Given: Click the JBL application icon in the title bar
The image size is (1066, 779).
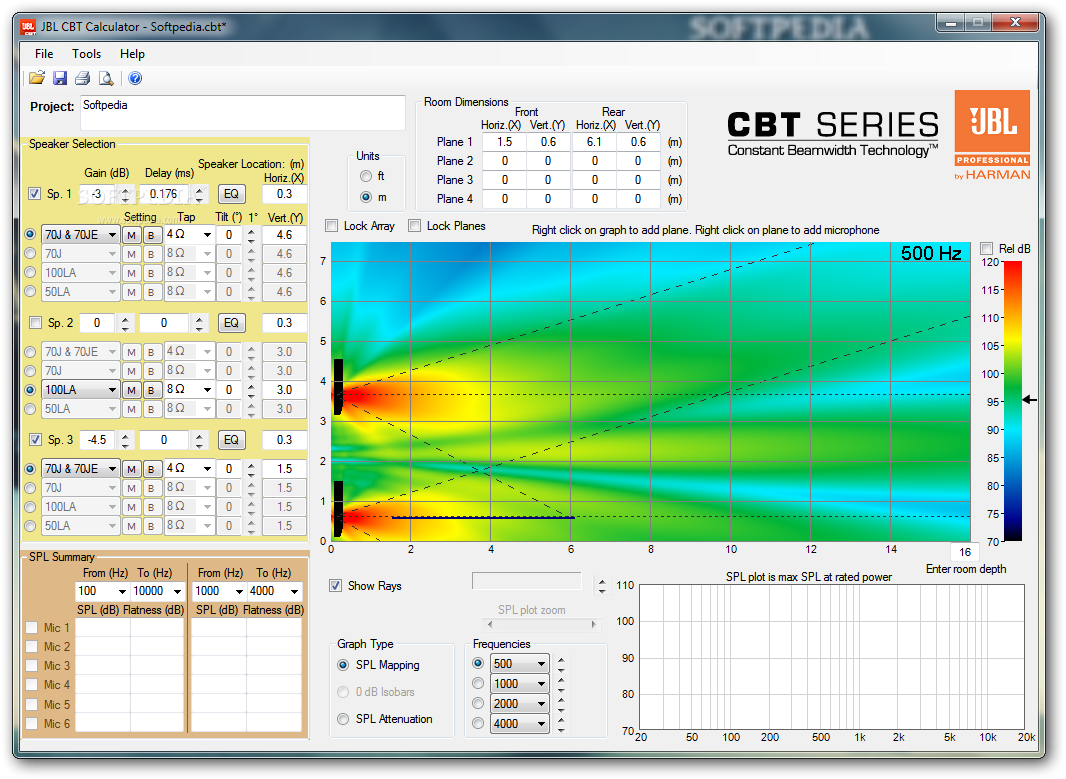Looking at the screenshot, I should coord(28,27).
